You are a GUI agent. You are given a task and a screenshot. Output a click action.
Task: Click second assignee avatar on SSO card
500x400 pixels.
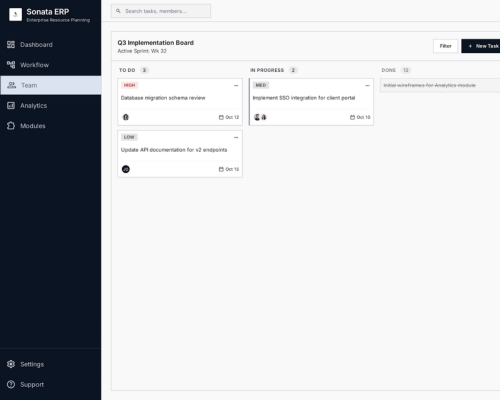pyautogui.click(x=264, y=117)
